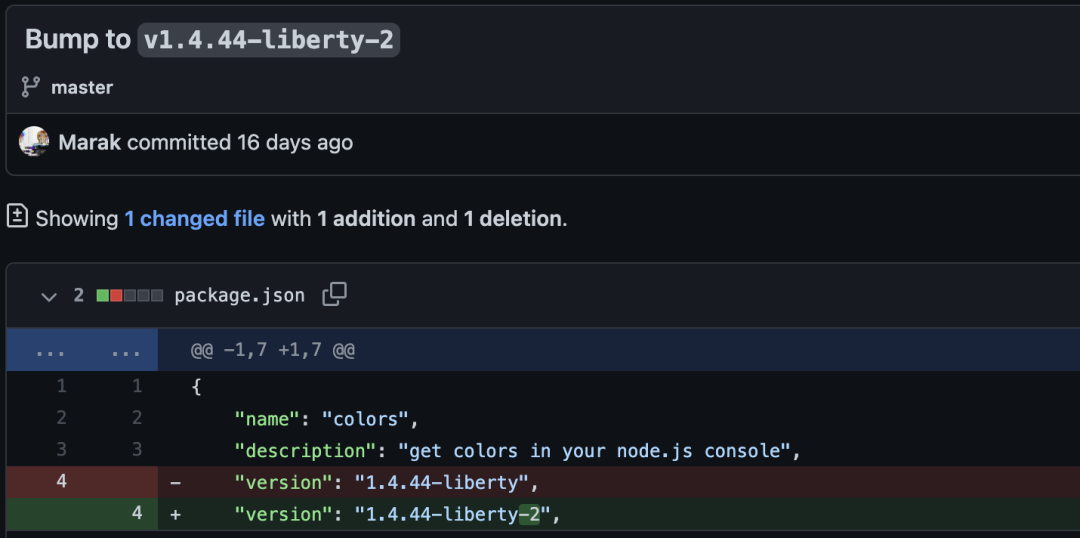Click the hunk header @@ -1,7 +1,7 @@
Image resolution: width=1080 pixels, height=538 pixels.
273,351
